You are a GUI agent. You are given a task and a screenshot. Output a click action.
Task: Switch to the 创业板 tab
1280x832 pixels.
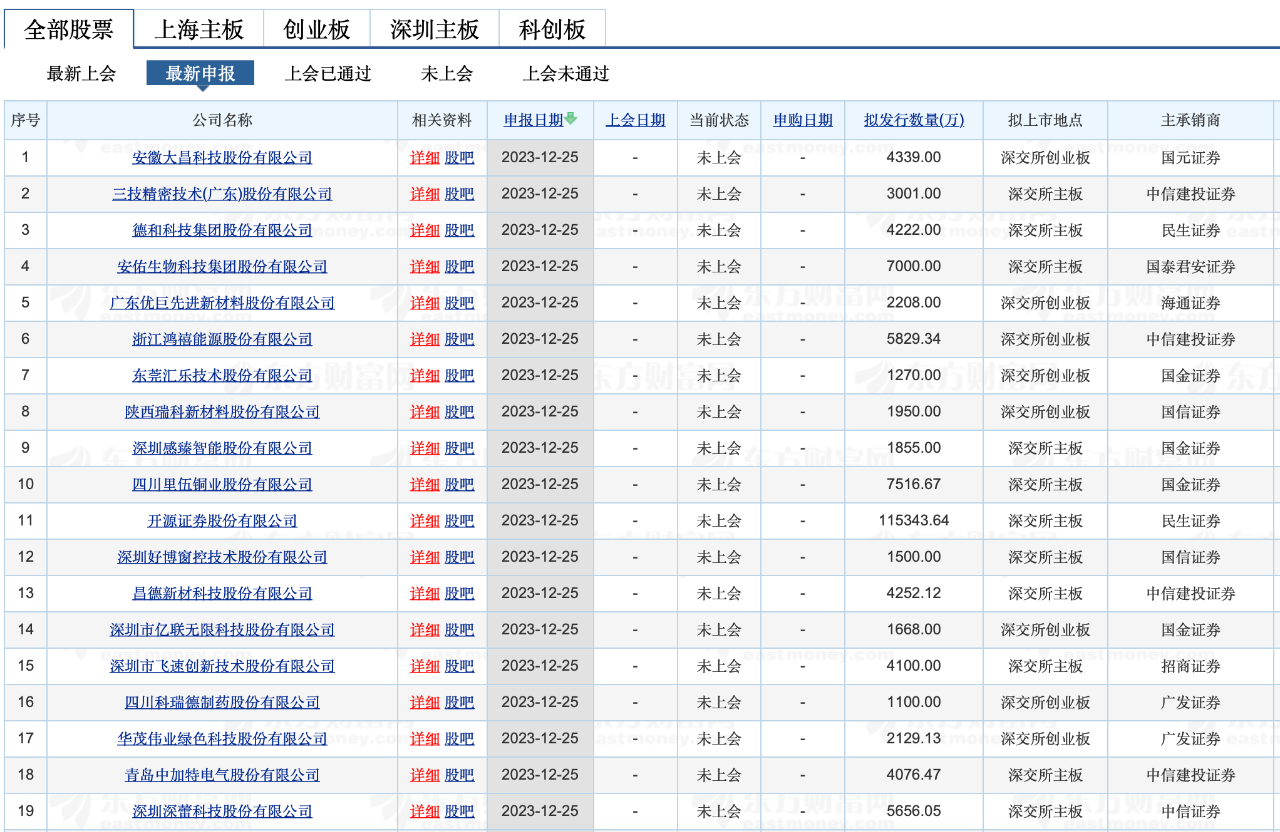(x=317, y=29)
